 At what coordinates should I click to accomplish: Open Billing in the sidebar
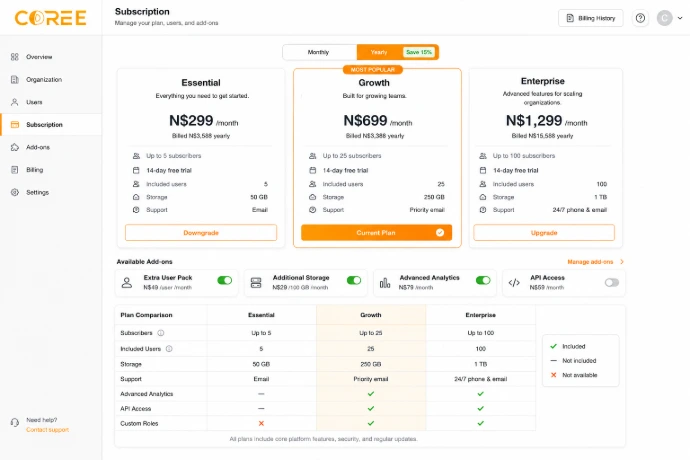51,170
